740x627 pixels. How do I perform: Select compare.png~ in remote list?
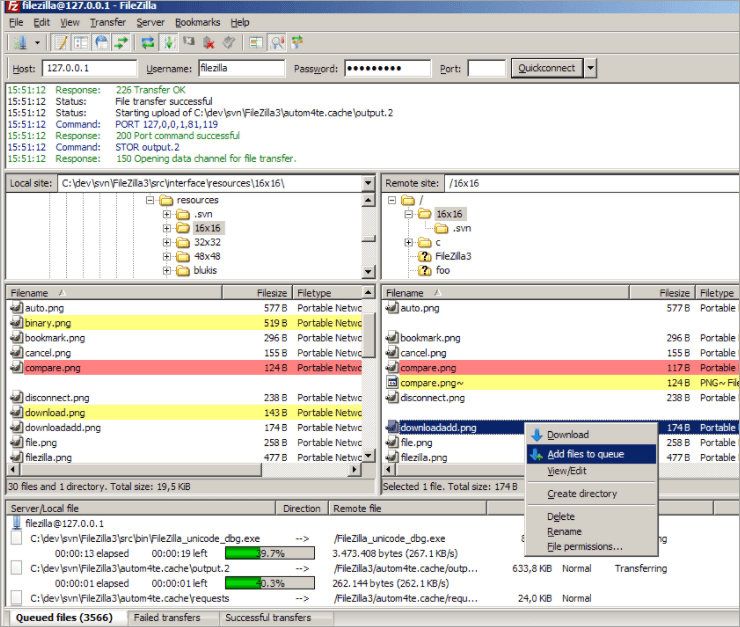561,383
